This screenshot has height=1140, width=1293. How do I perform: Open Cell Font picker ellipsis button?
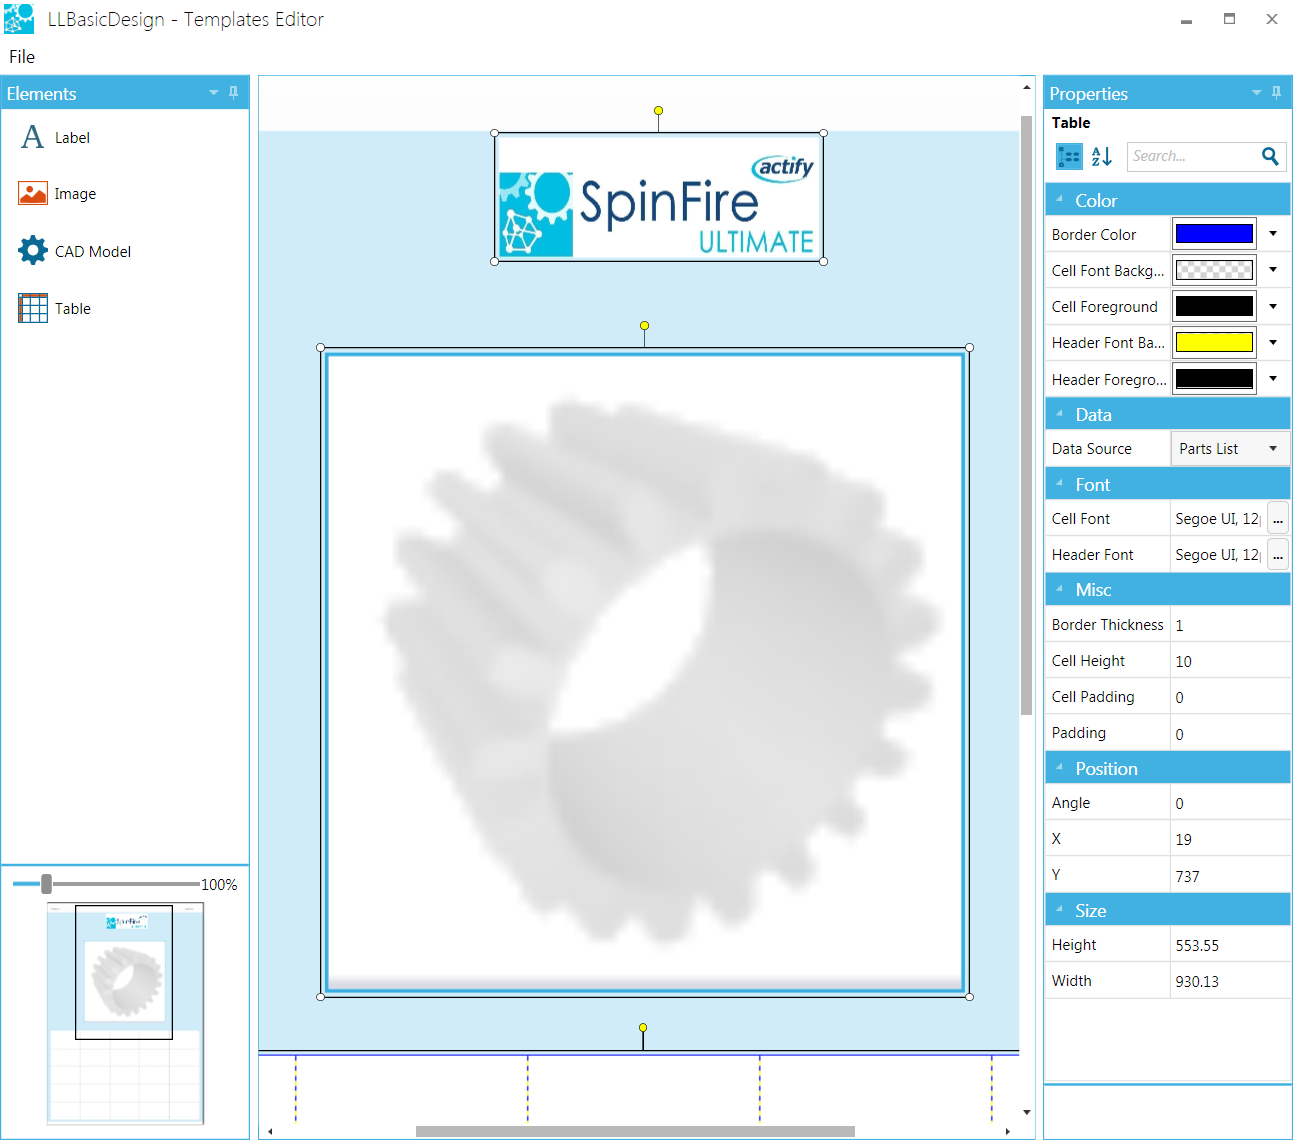pos(1278,519)
